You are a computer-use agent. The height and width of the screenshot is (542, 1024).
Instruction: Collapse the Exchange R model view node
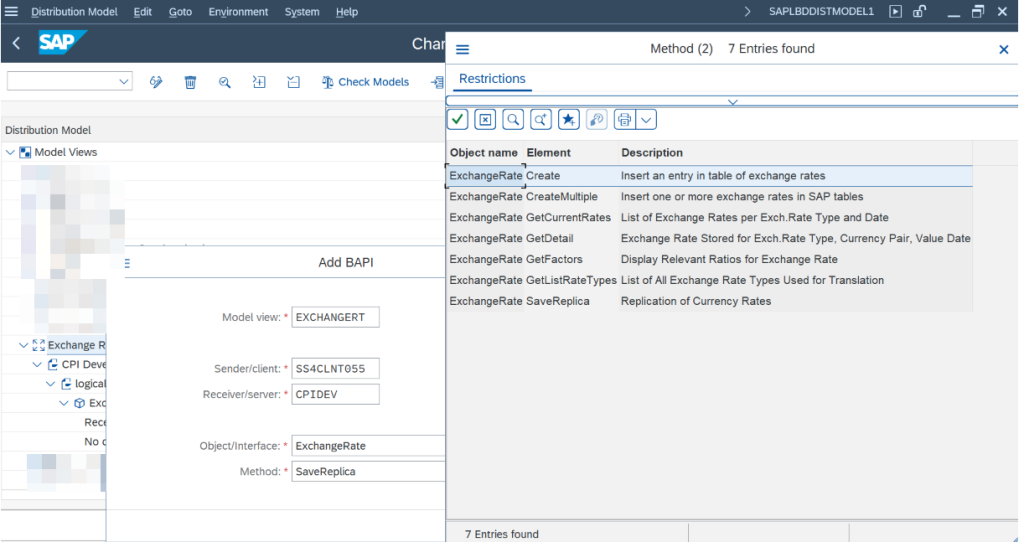[x=24, y=345]
